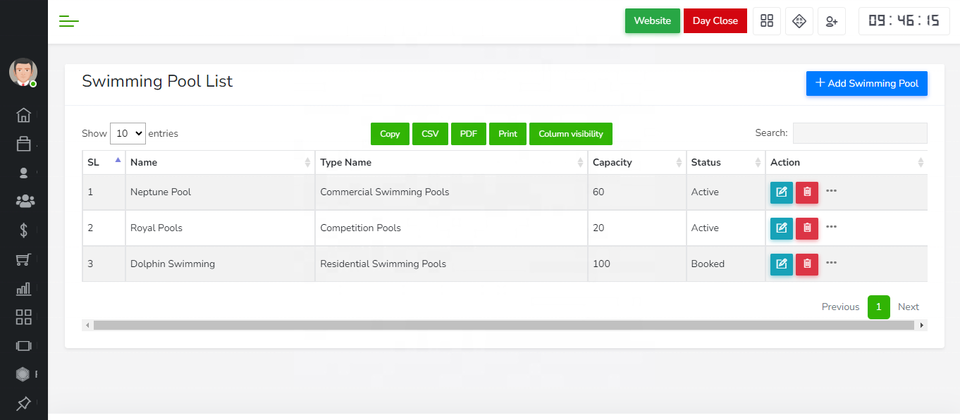The image size is (960, 420).
Task: Click the hamburger menu toggle icon
Action: (69, 21)
